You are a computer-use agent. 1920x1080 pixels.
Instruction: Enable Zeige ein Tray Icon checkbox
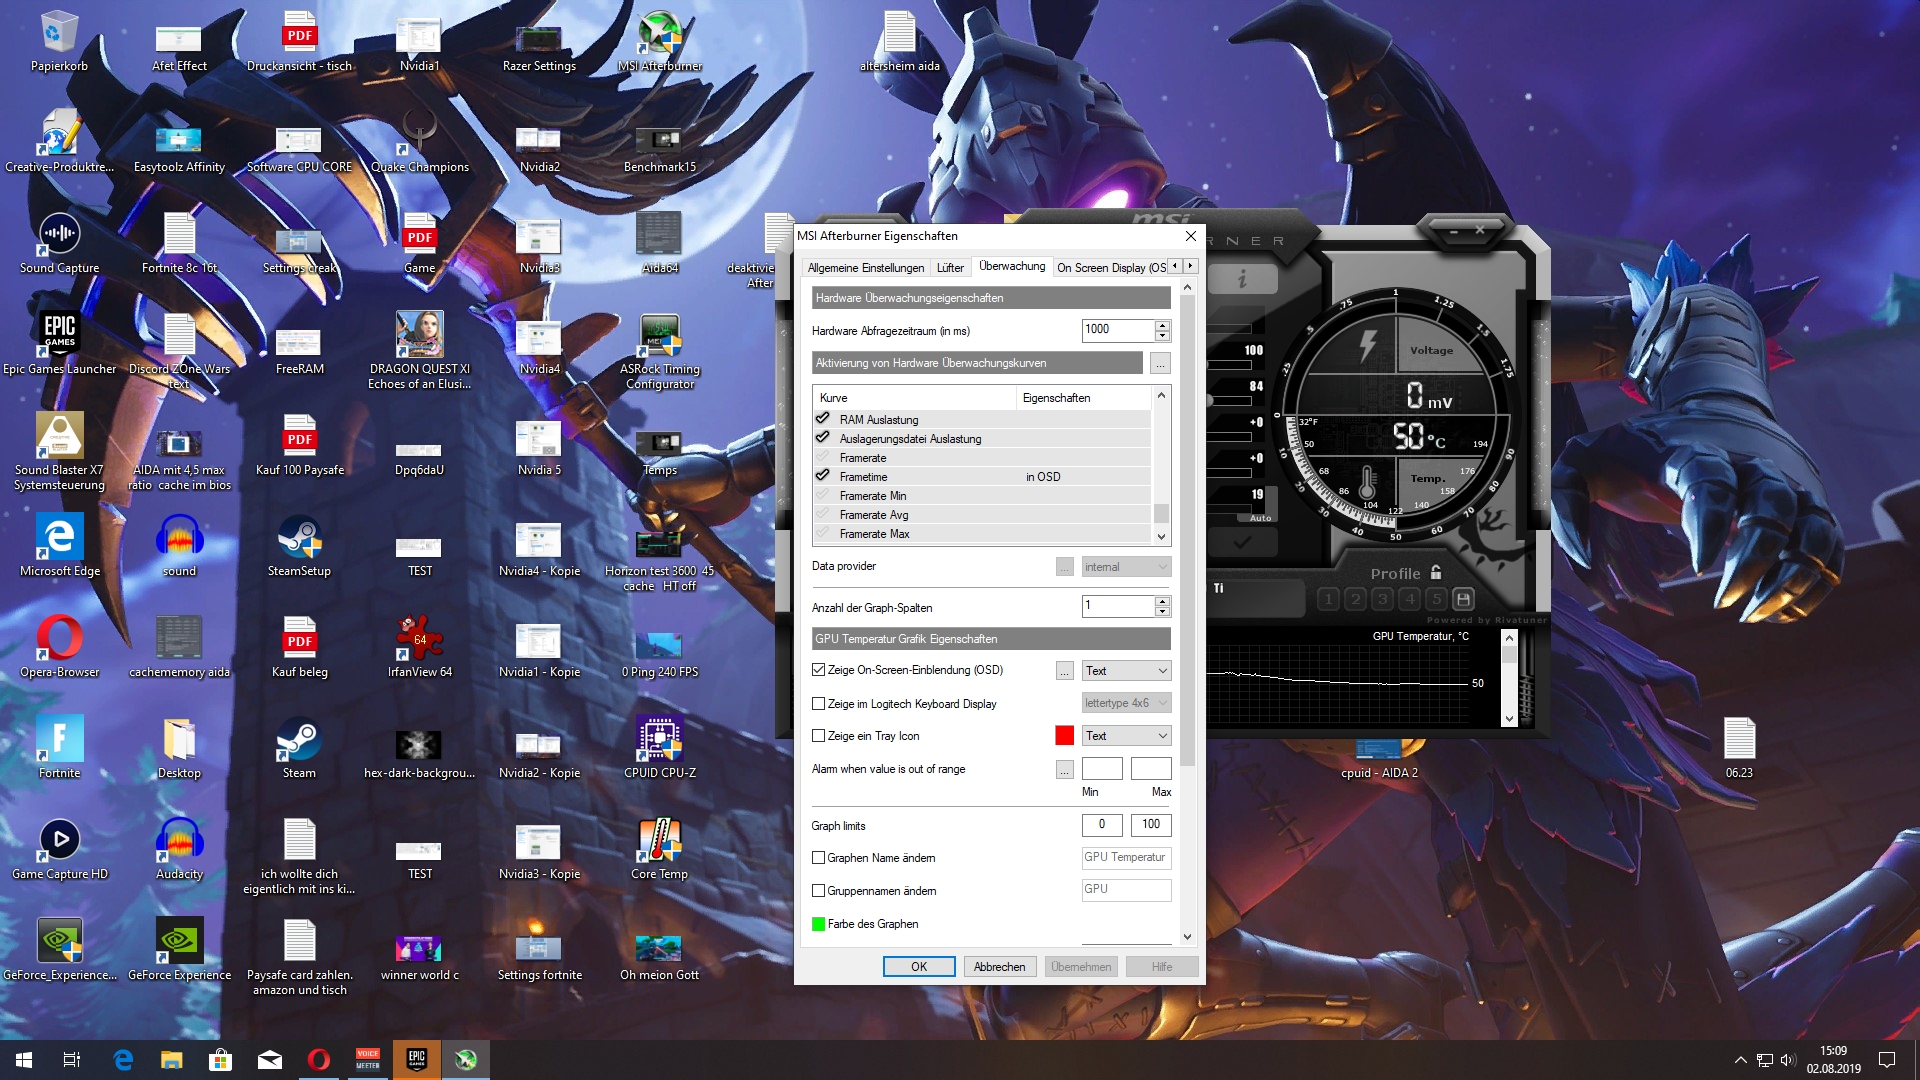[x=819, y=736]
